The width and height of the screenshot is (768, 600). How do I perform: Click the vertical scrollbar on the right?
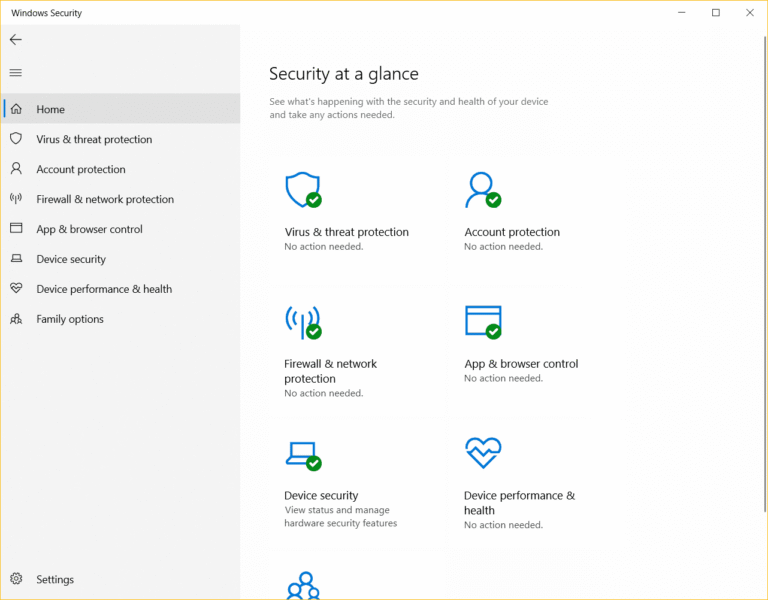[765, 274]
